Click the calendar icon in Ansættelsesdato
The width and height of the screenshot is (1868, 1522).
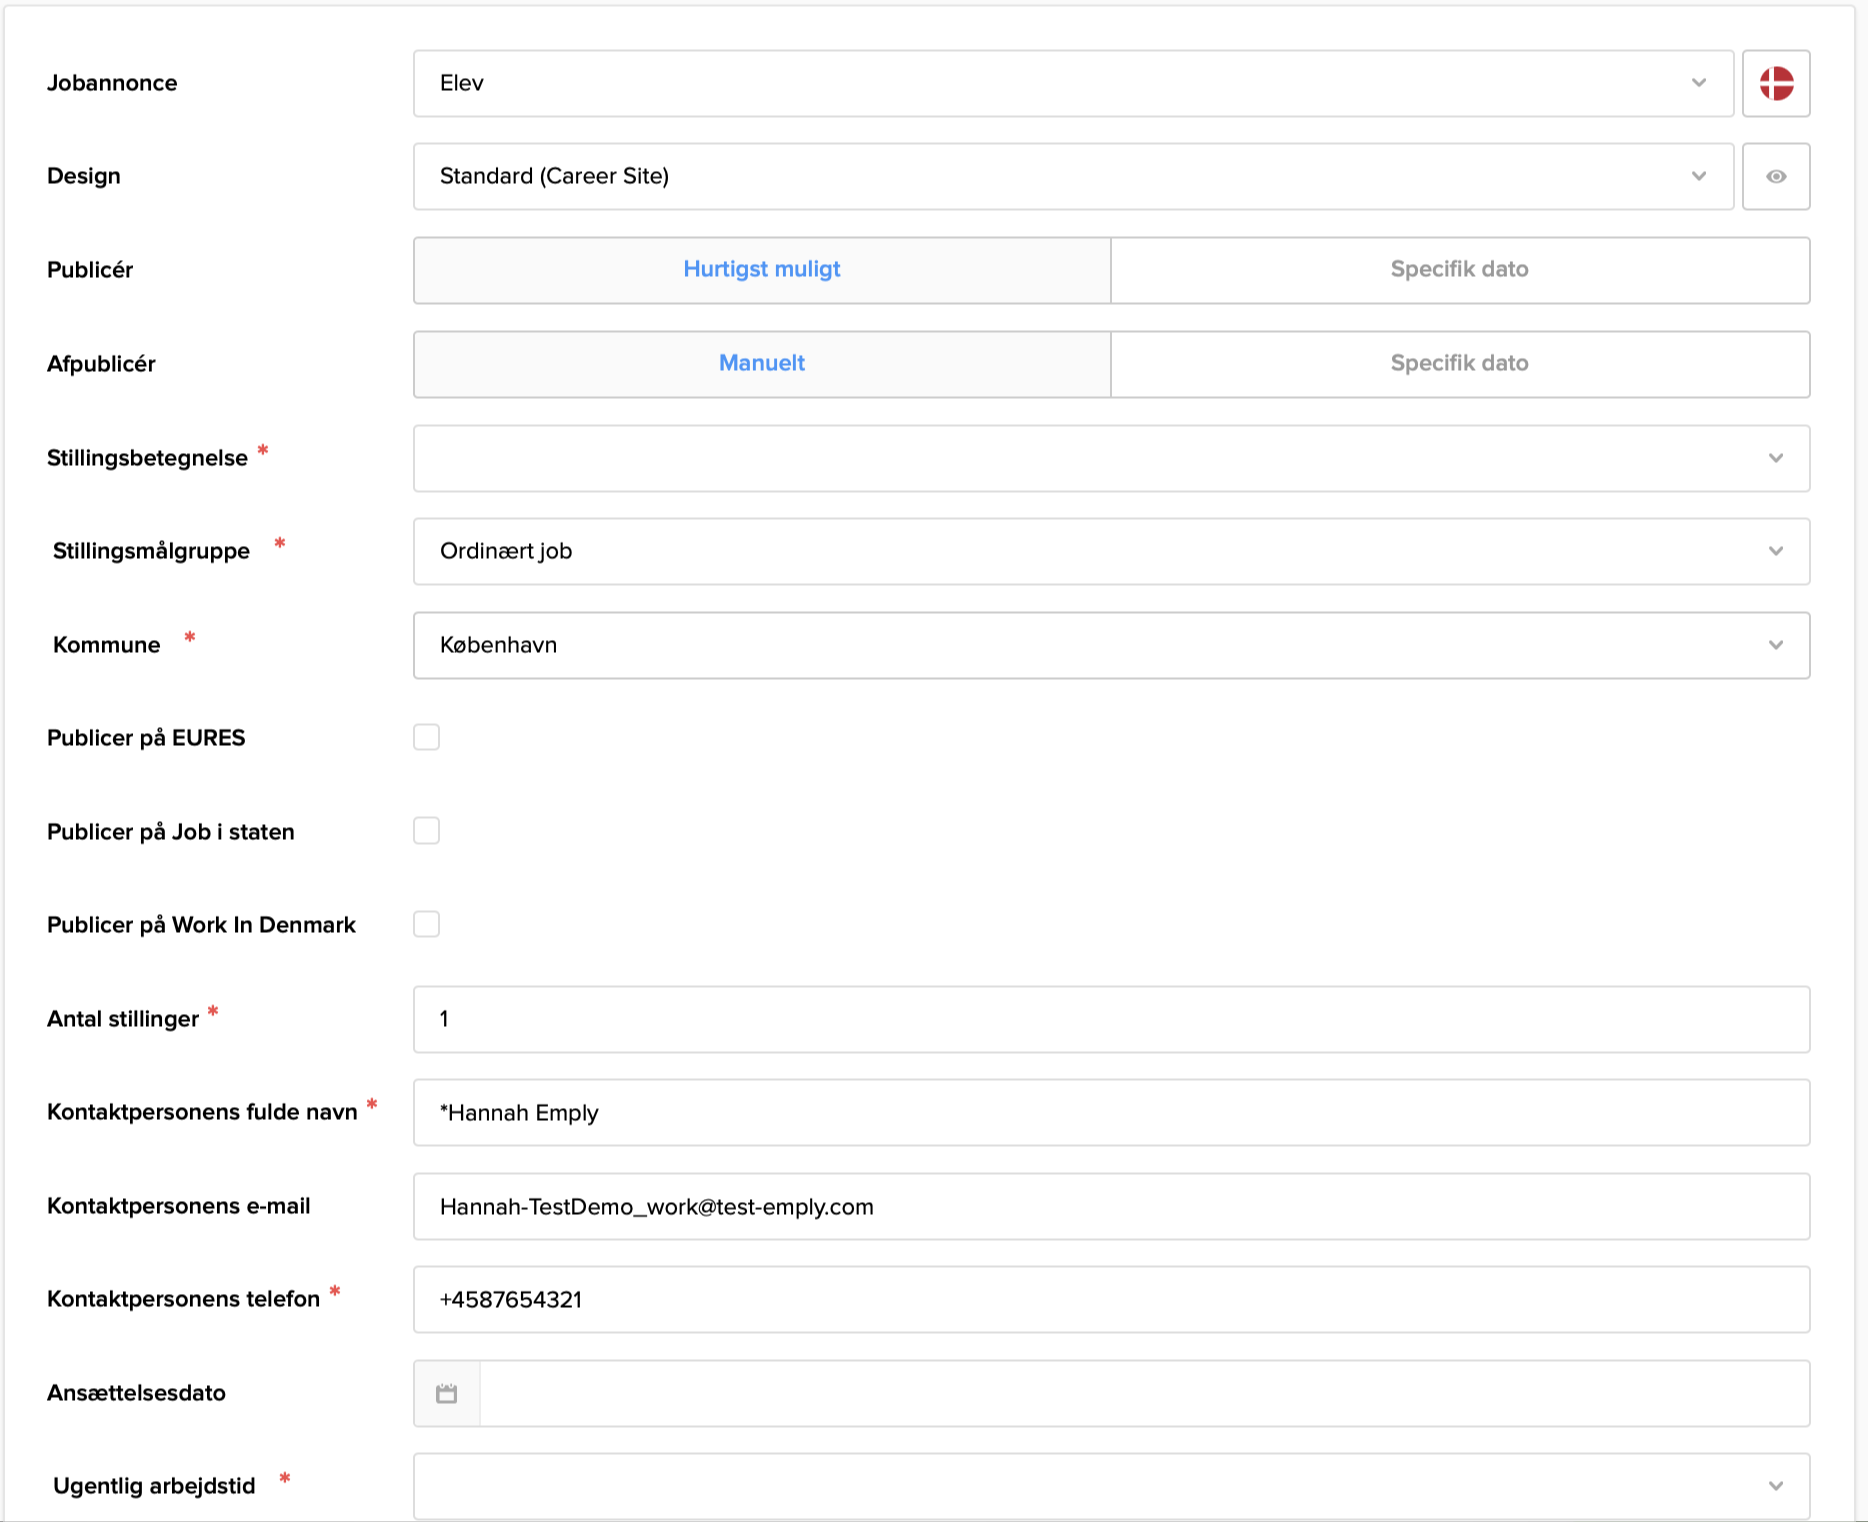tap(447, 1393)
